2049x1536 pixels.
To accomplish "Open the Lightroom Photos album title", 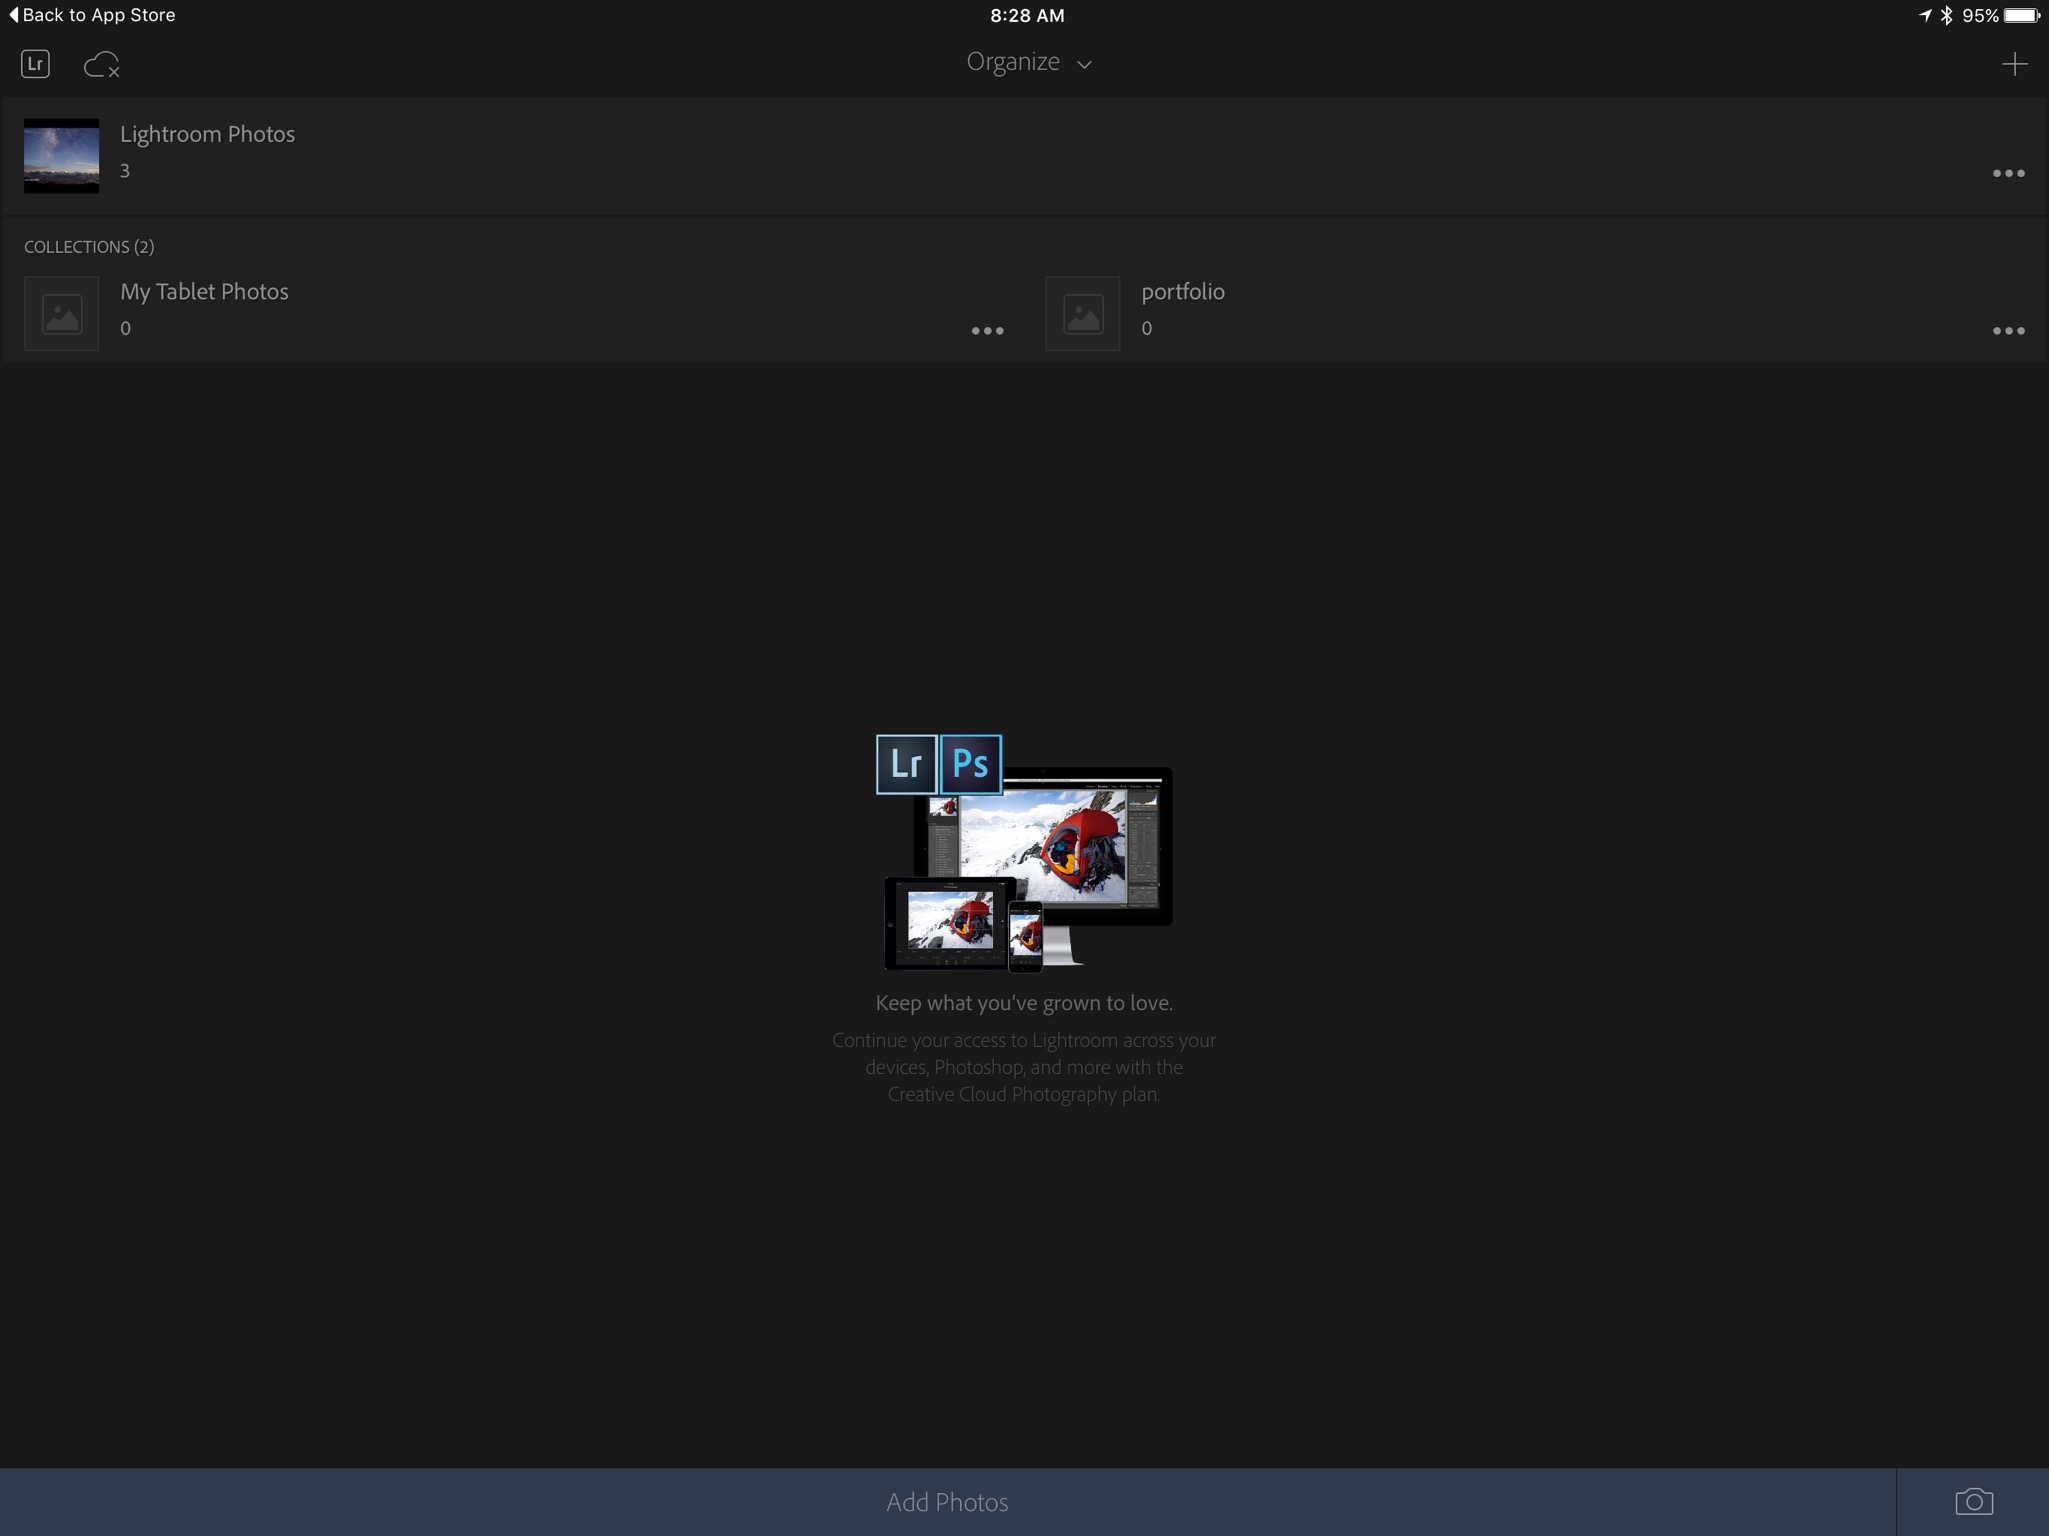I will tap(207, 134).
